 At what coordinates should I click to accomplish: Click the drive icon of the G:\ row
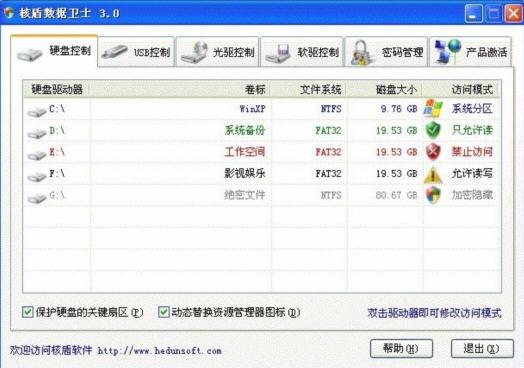point(37,199)
